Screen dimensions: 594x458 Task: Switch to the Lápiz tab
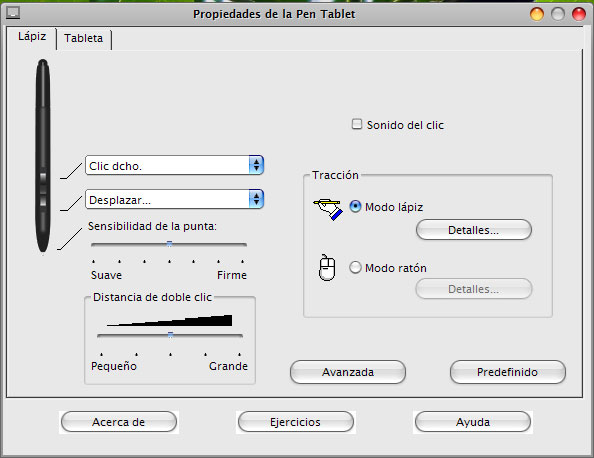tap(32, 37)
